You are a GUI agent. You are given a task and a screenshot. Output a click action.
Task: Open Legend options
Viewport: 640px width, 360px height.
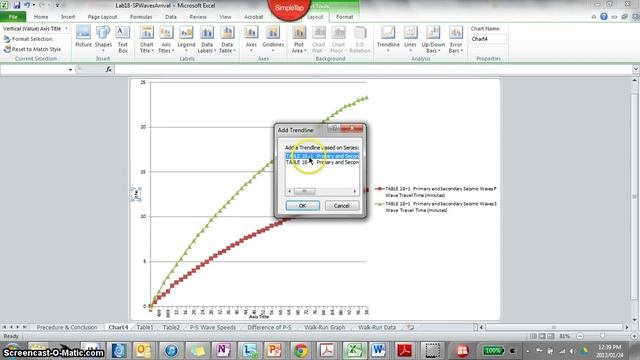tap(186, 38)
